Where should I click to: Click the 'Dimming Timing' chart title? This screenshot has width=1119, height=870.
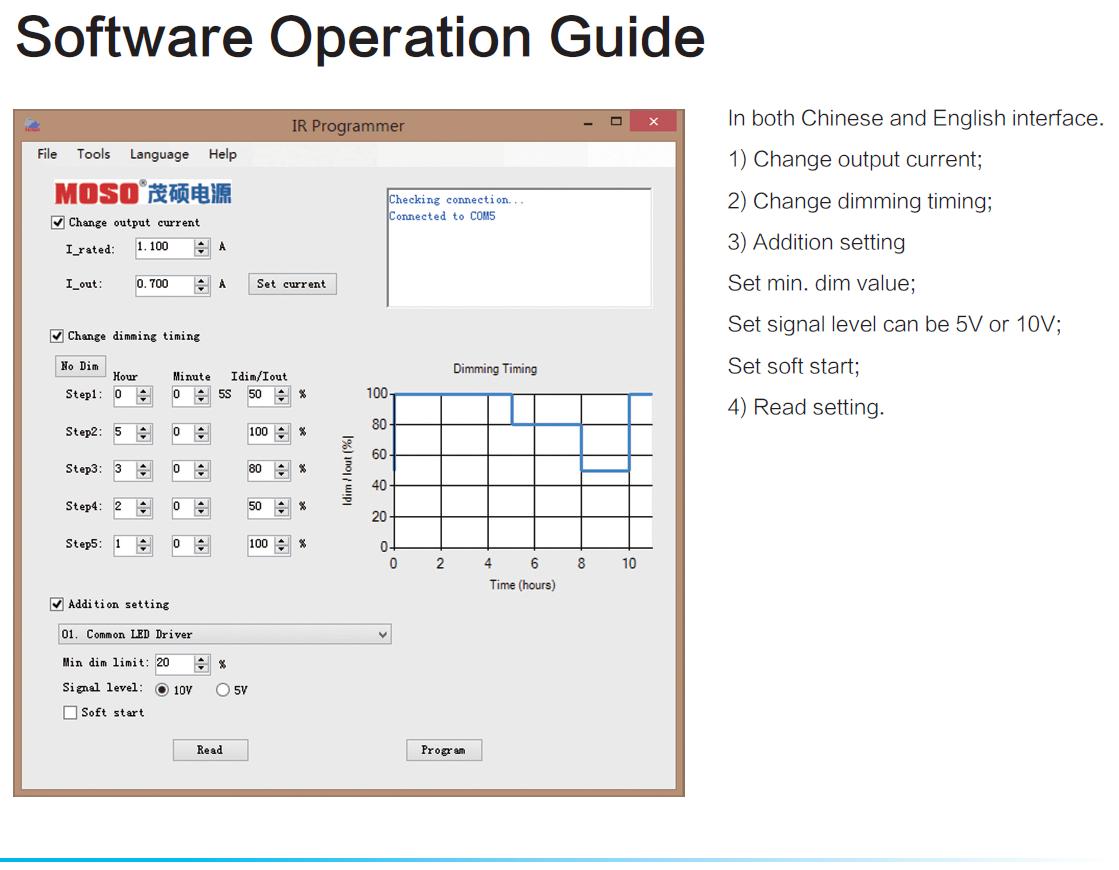pos(495,369)
